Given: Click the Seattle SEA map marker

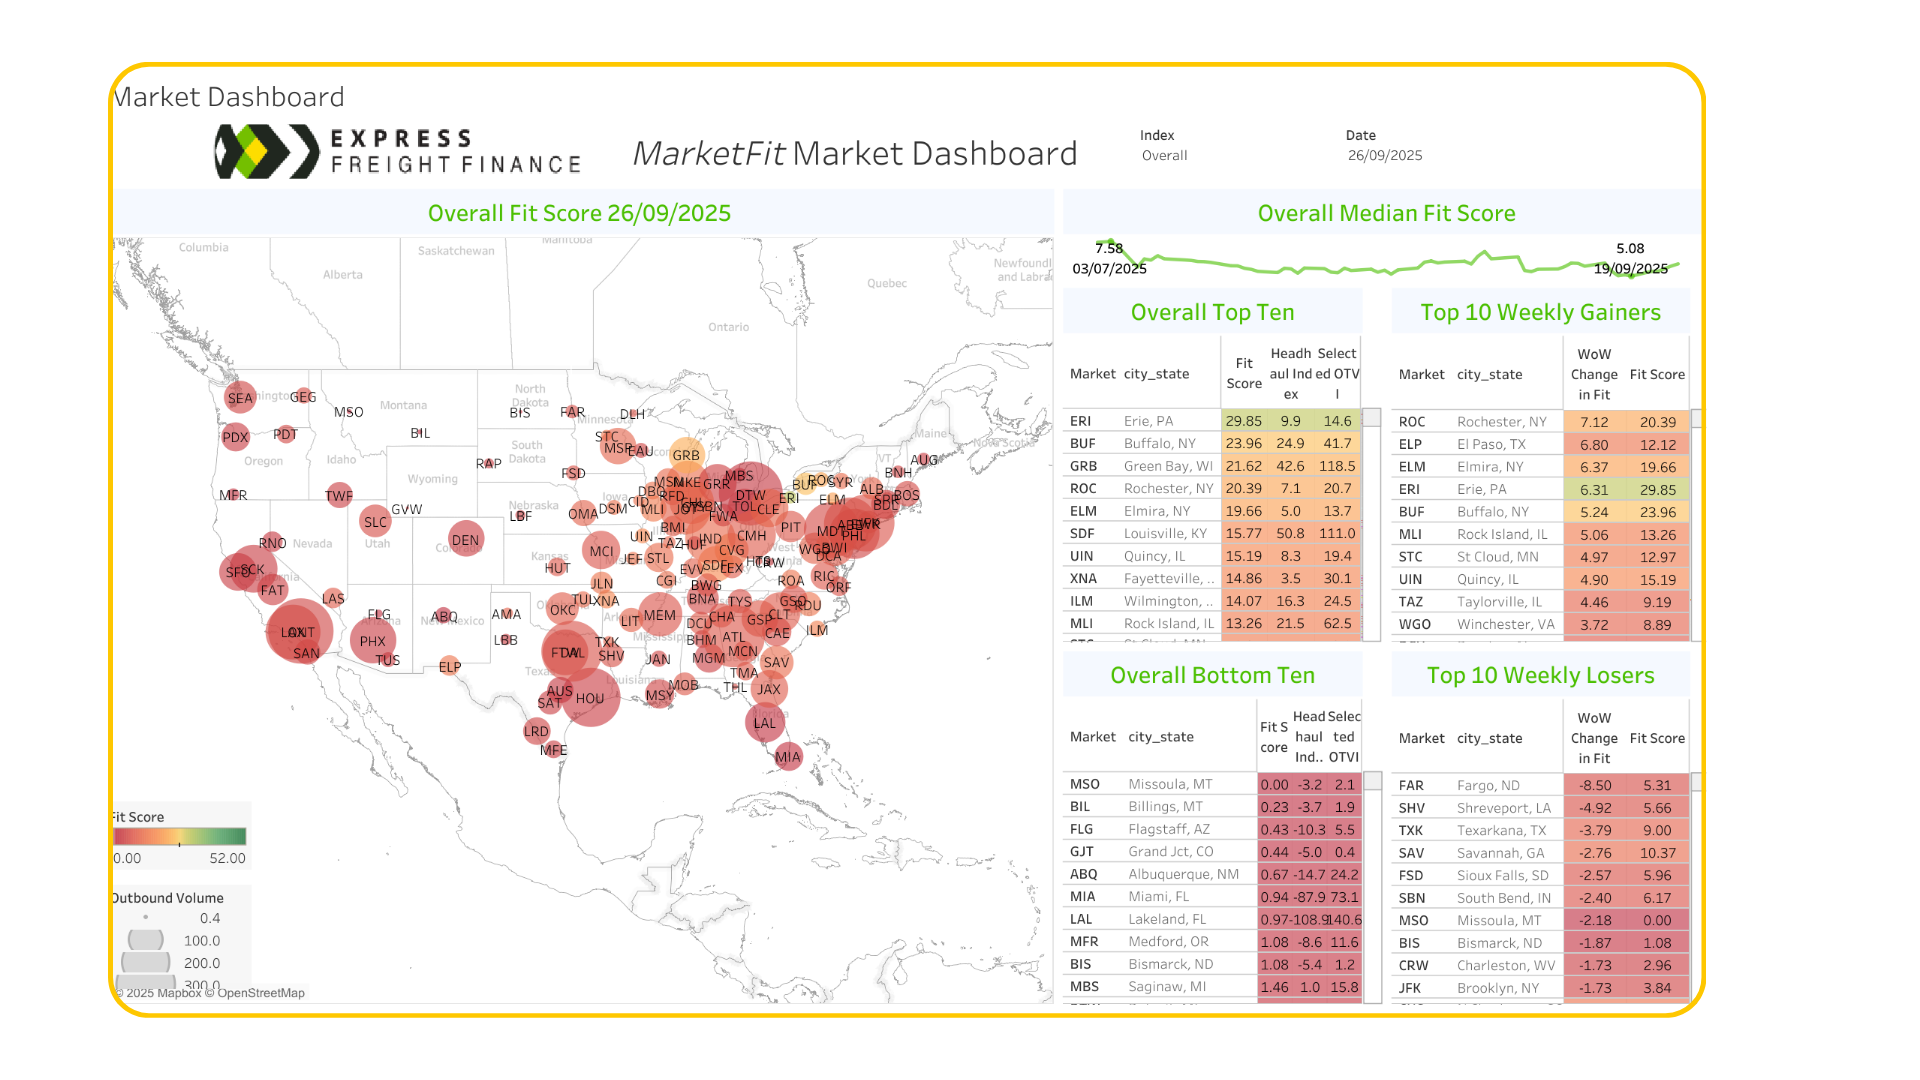Looking at the screenshot, I should 240,398.
